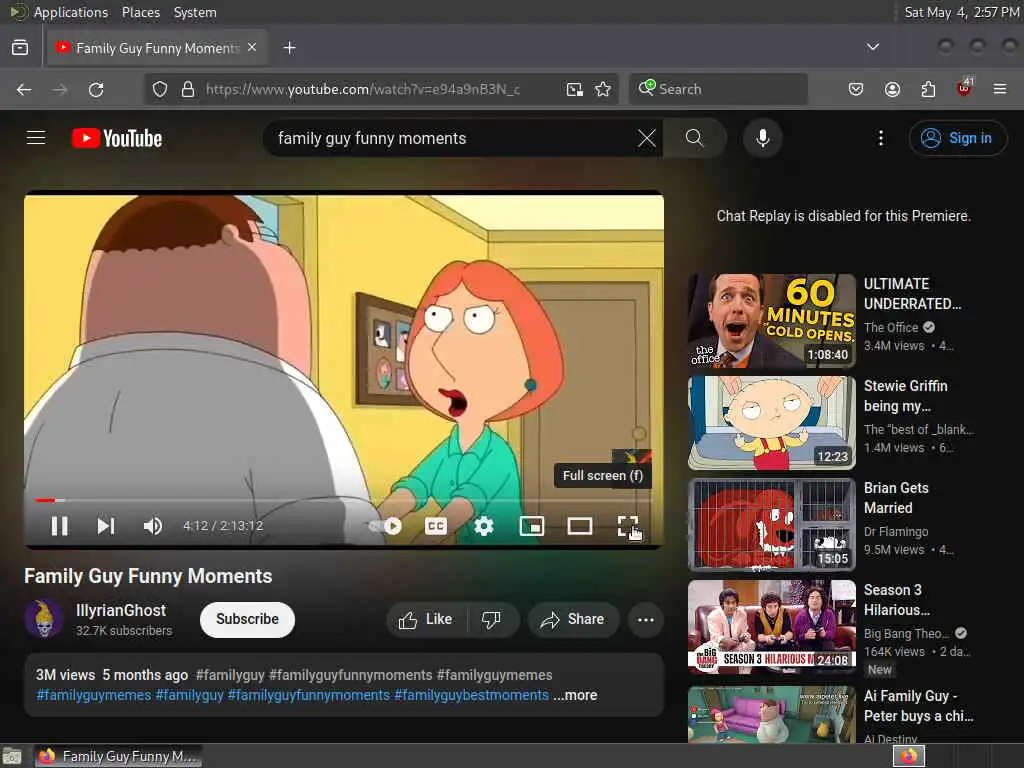
Task: Expand the list all tabs chevron
Action: 872,47
